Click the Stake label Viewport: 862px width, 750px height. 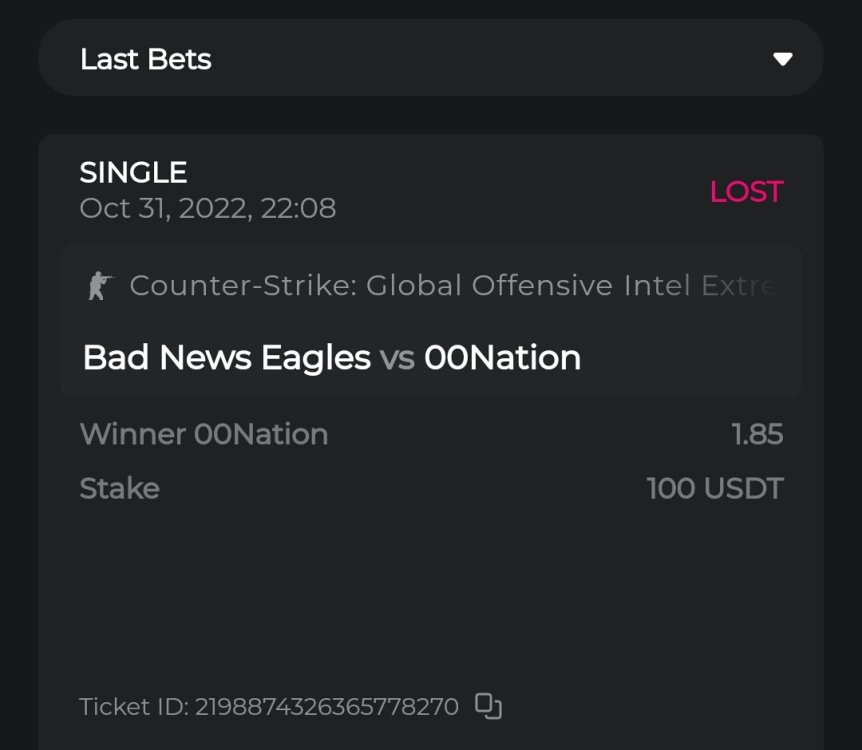tap(119, 488)
